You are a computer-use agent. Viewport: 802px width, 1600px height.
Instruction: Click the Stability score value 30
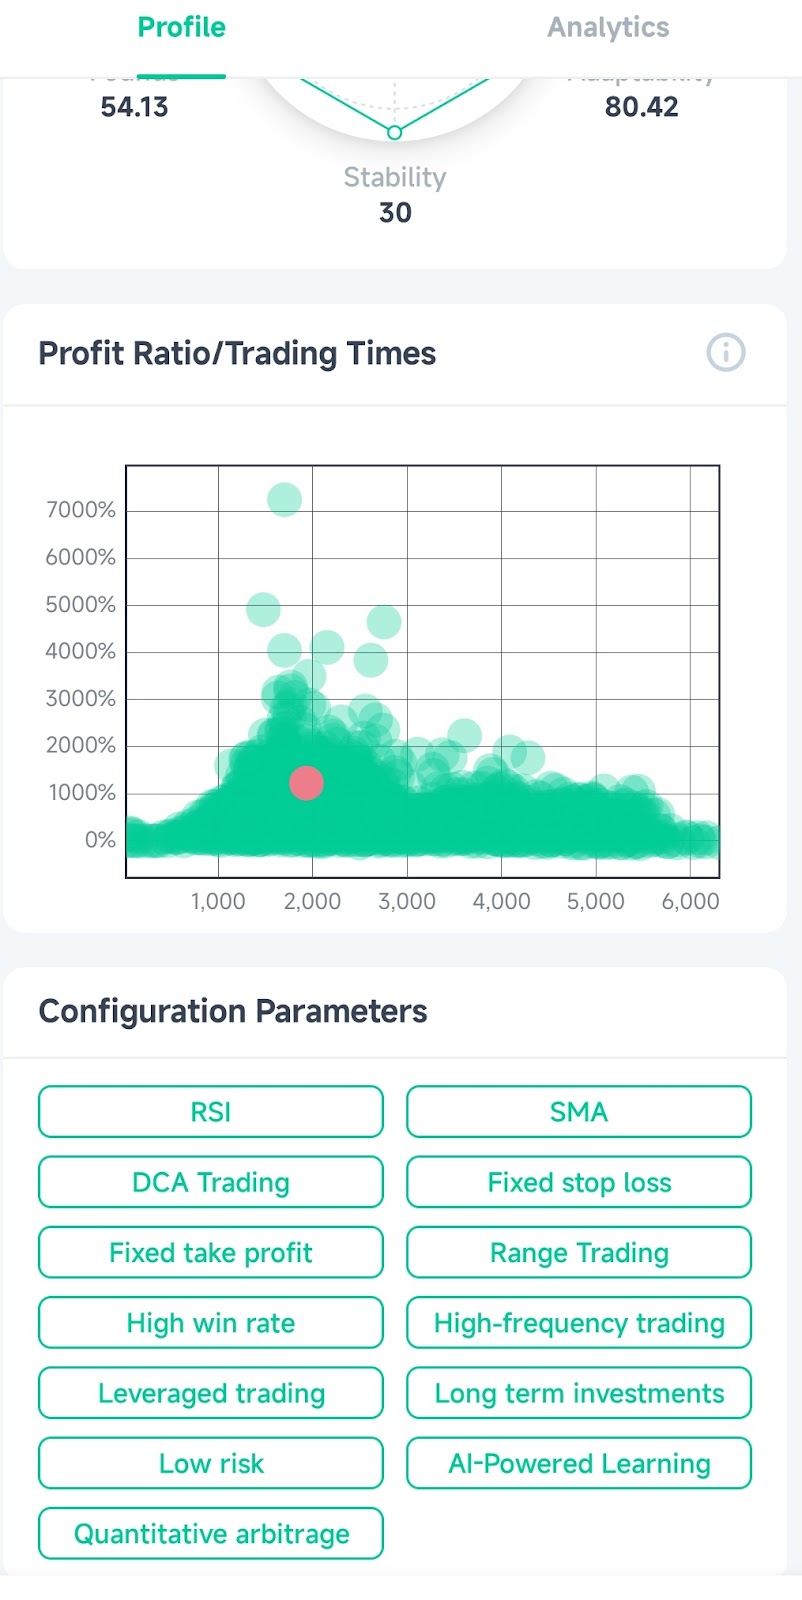coord(395,212)
